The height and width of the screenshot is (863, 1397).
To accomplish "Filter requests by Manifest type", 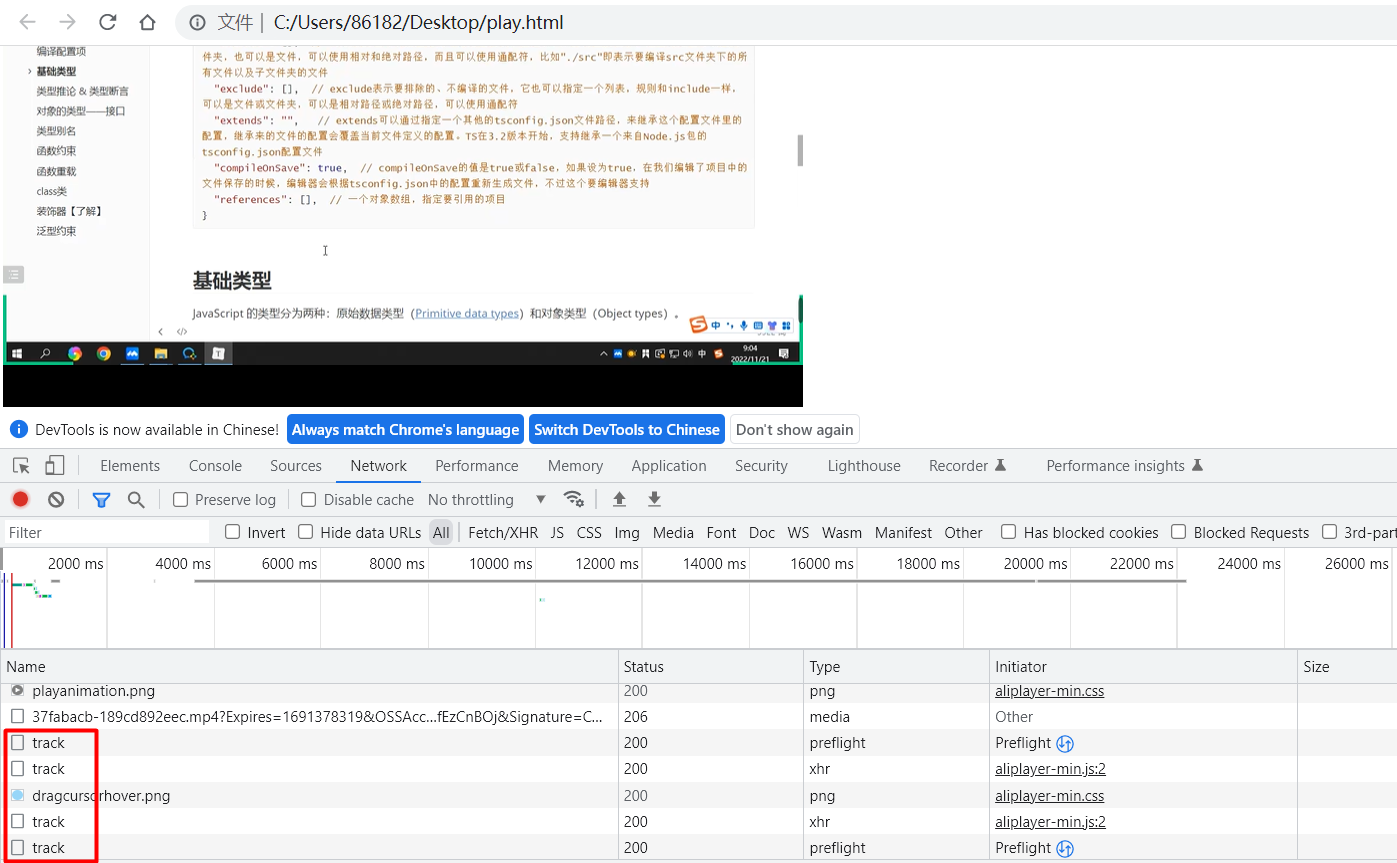I will (903, 532).
